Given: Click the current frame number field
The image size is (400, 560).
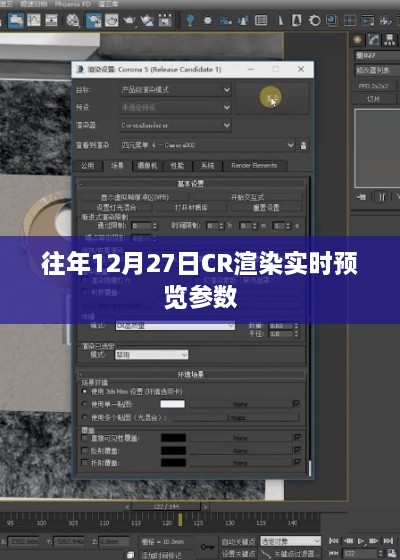Looking at the screenshot, I should [x=360, y=554].
